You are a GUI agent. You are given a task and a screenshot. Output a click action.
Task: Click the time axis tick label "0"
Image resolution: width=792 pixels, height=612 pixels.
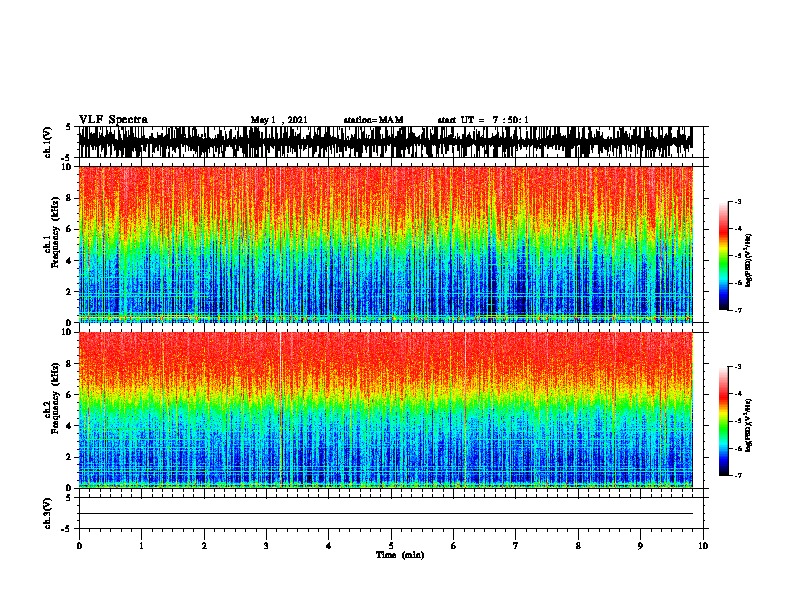79,546
